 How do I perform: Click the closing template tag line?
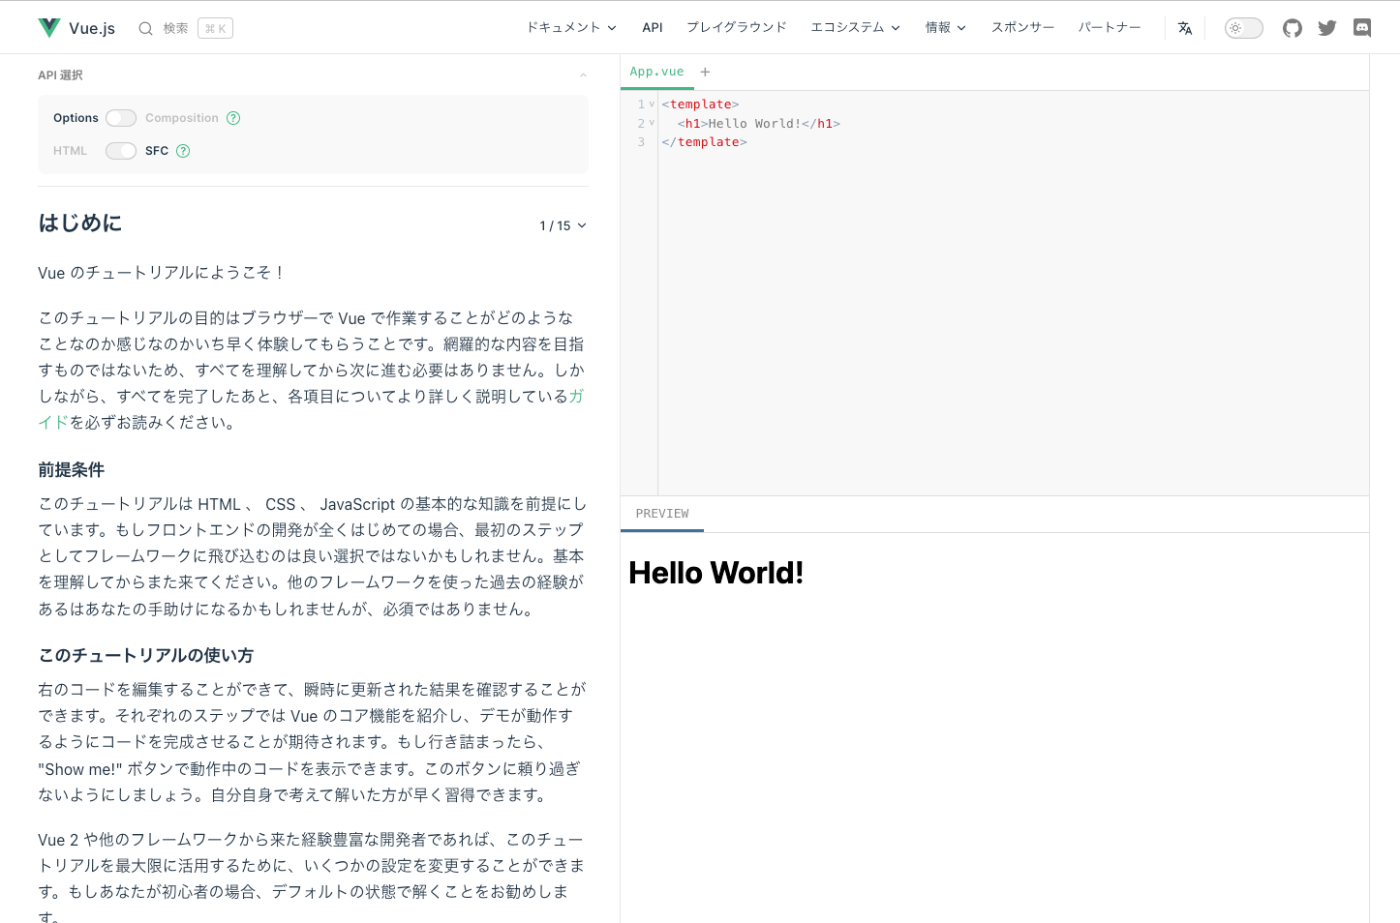(704, 142)
